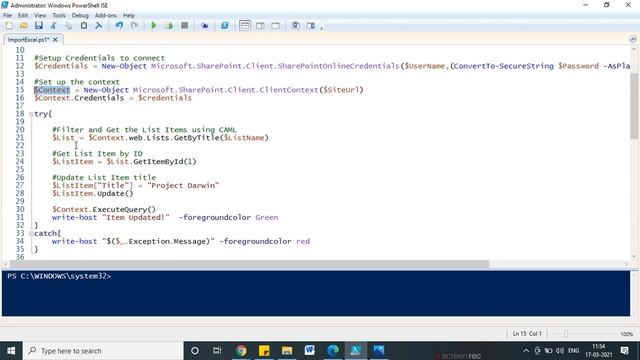Viewport: 640px width, 360px height.
Task: Click the word "Green" on line 31
Action: pyautogui.click(x=267, y=217)
